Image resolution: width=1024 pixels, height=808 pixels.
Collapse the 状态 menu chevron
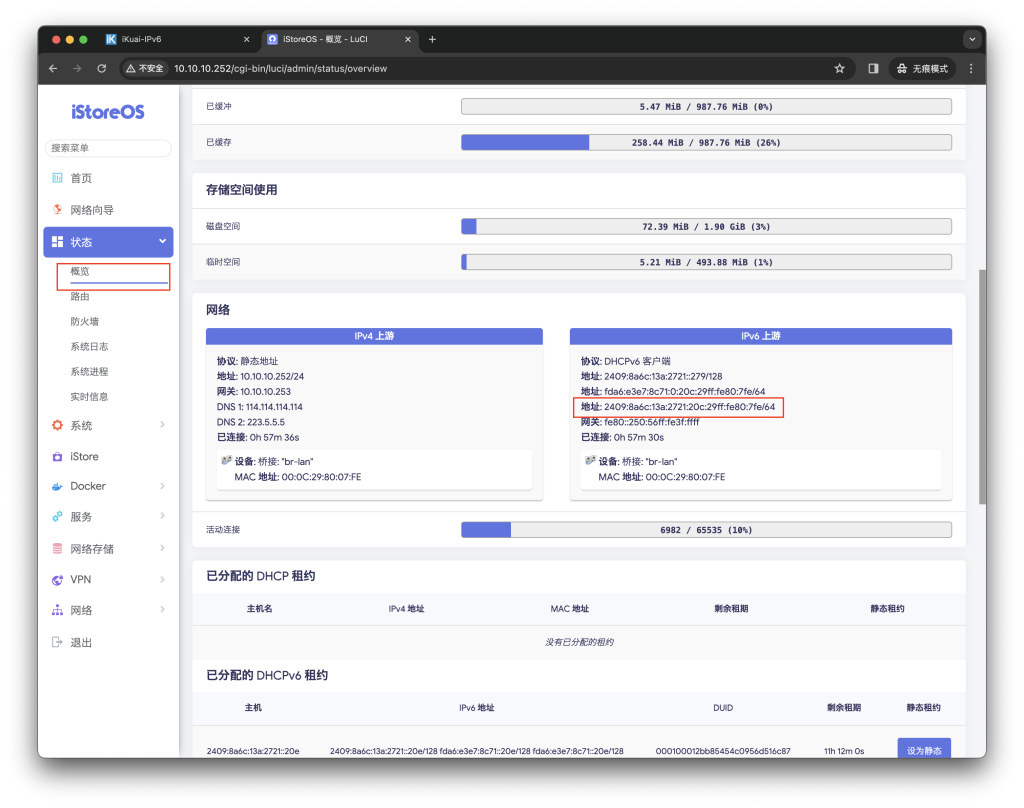coord(163,242)
